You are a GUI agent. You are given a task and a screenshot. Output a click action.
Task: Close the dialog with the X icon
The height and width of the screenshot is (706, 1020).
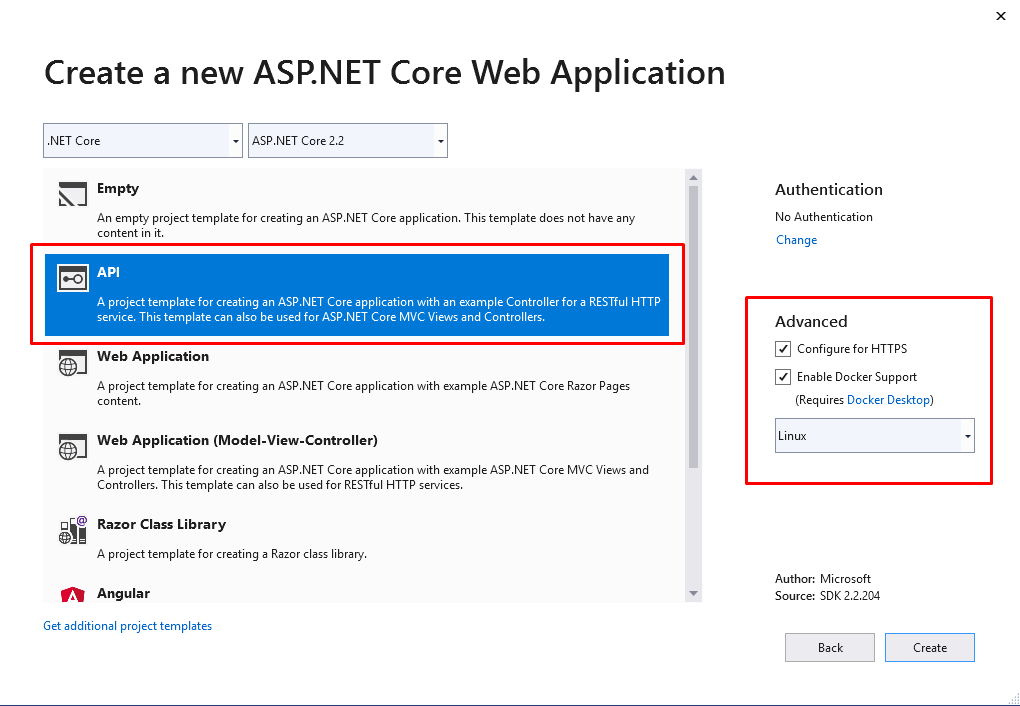pos(1001,16)
